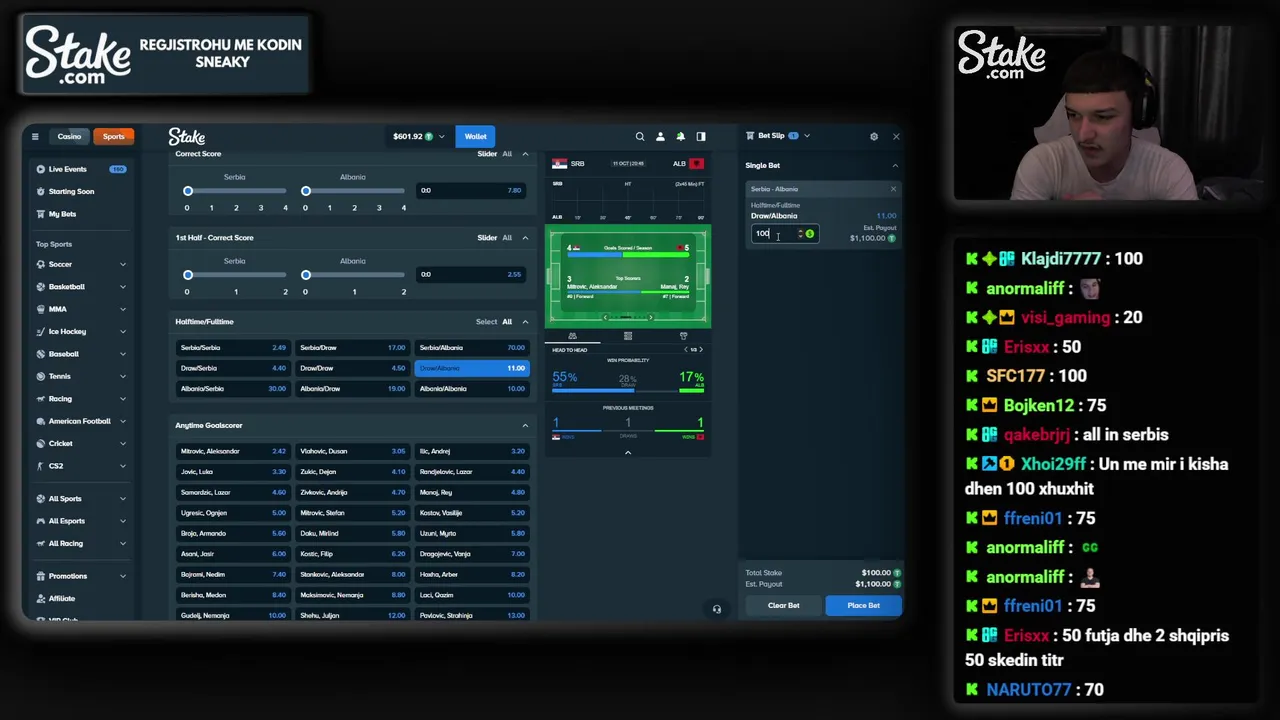Image resolution: width=1280 pixels, height=720 pixels.
Task: Go to next pitch widget slide arrow
Action: click(x=651, y=318)
